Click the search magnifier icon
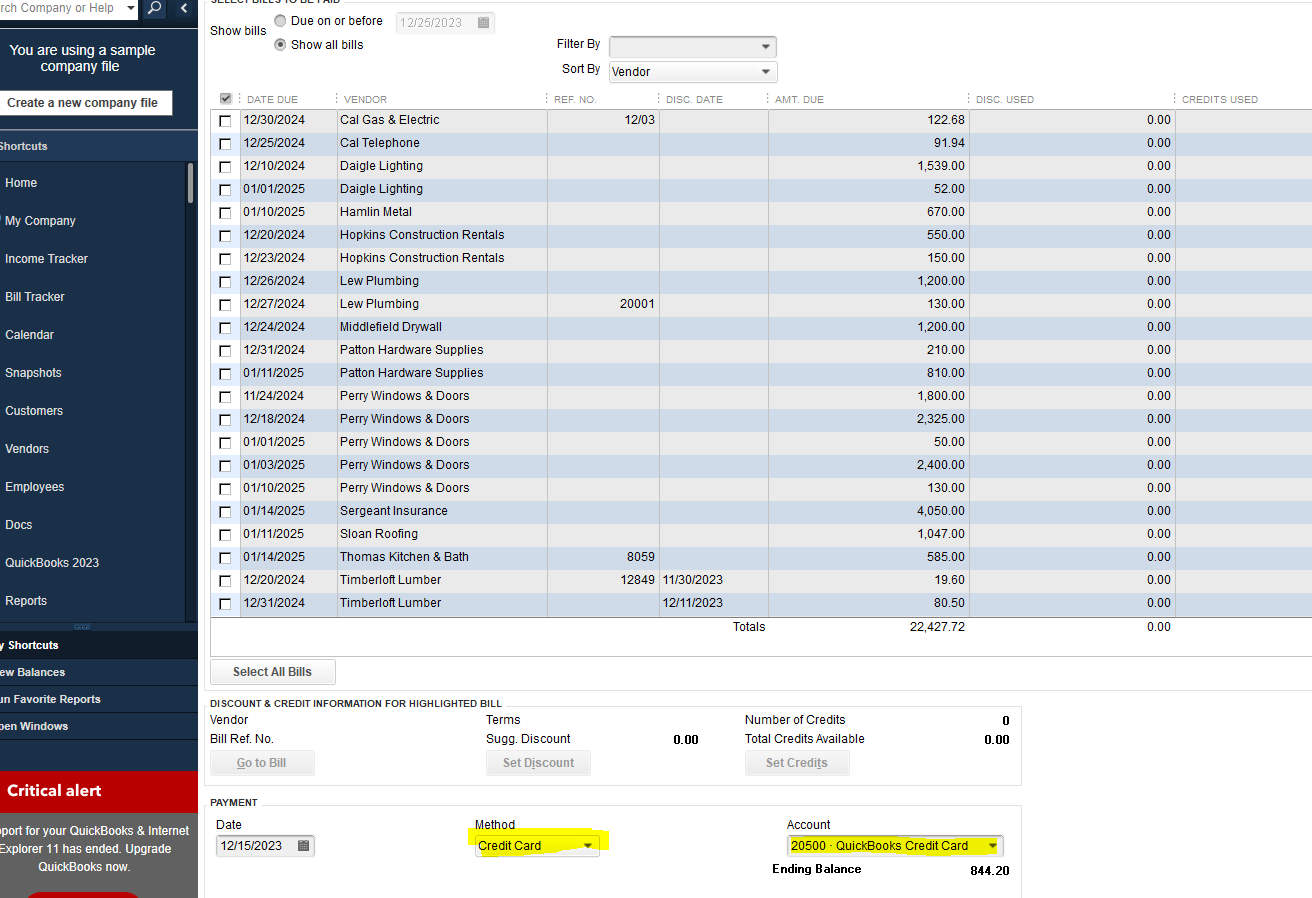Image resolution: width=1312 pixels, height=898 pixels. coord(155,9)
